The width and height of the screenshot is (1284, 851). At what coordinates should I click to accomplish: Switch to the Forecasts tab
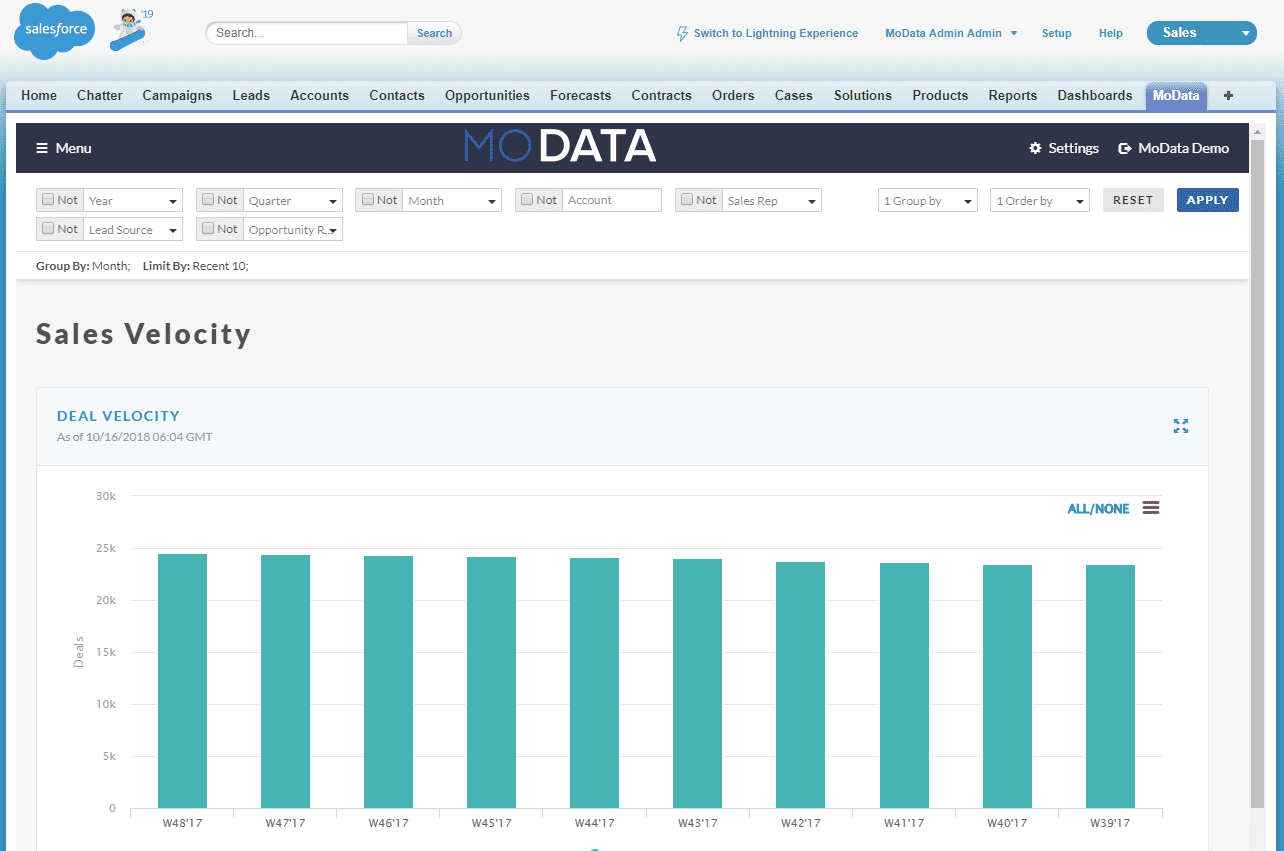click(580, 96)
